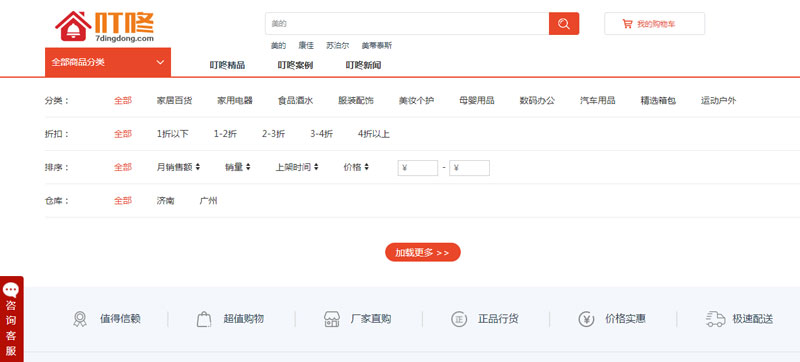Choose the 2-3折 discount filter
This screenshot has width=800, height=362.
(x=273, y=134)
